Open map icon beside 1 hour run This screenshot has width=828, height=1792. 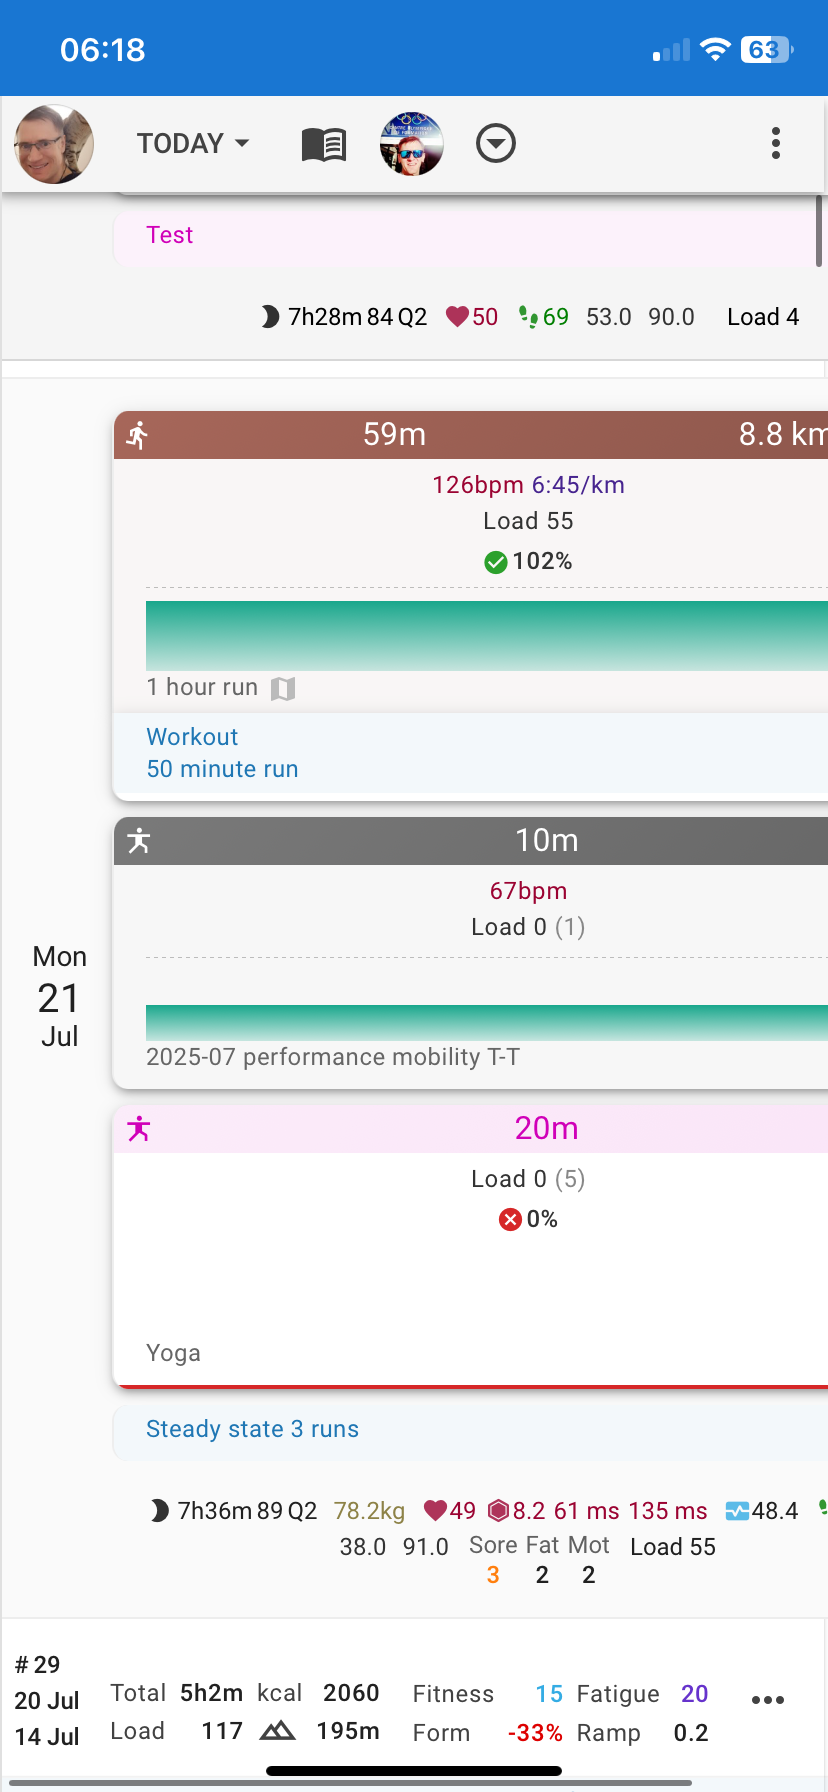(283, 688)
